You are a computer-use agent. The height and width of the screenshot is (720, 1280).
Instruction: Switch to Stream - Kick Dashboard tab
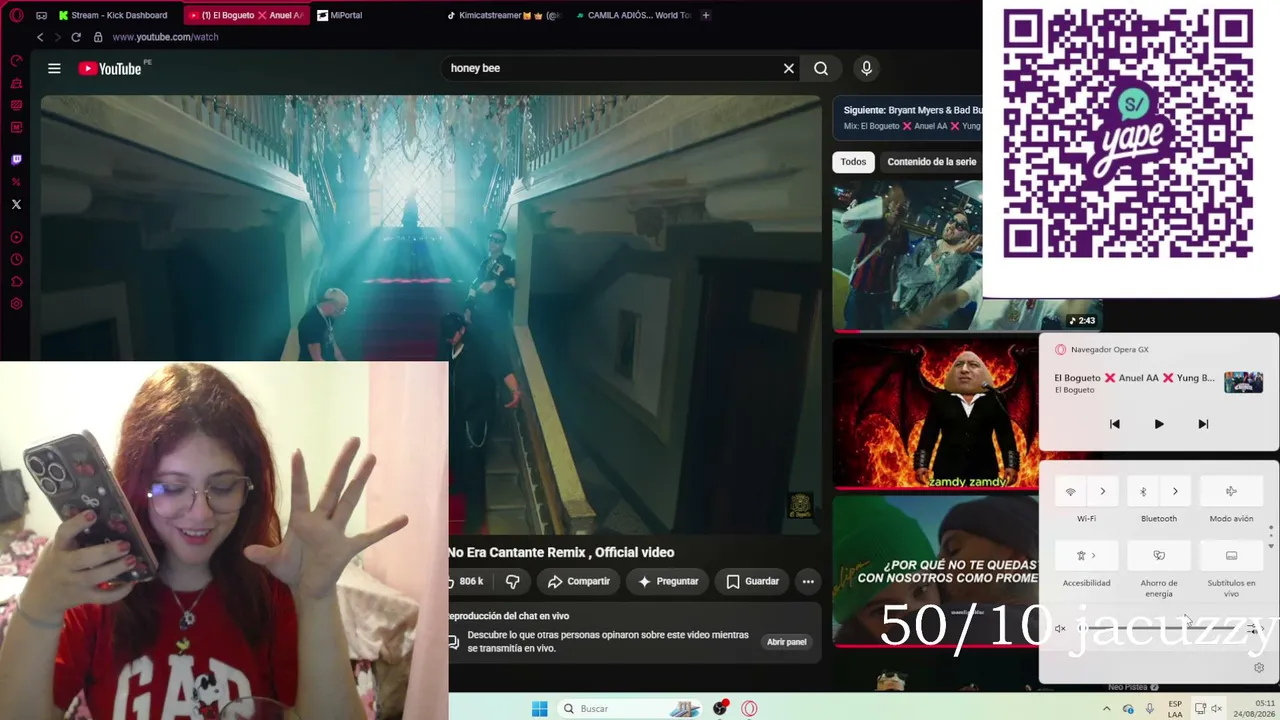(113, 15)
